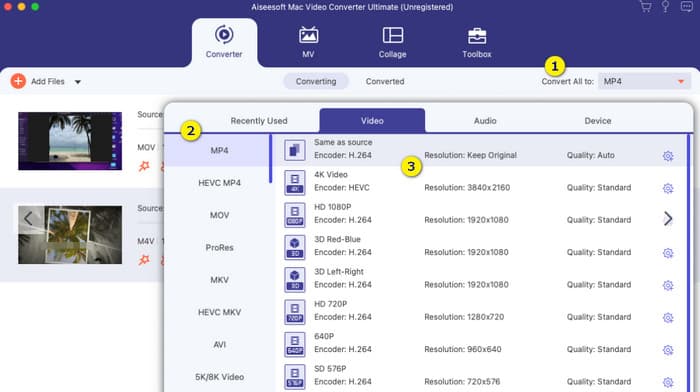
Task: Click the Same as source preset icon
Action: 295,150
